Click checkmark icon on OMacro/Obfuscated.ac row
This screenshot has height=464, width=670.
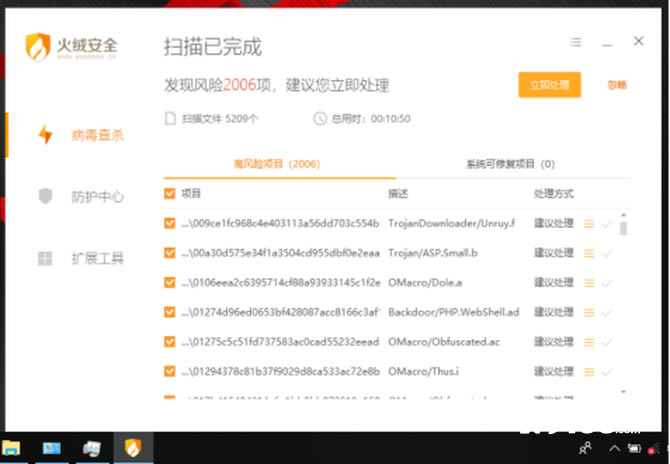point(607,342)
